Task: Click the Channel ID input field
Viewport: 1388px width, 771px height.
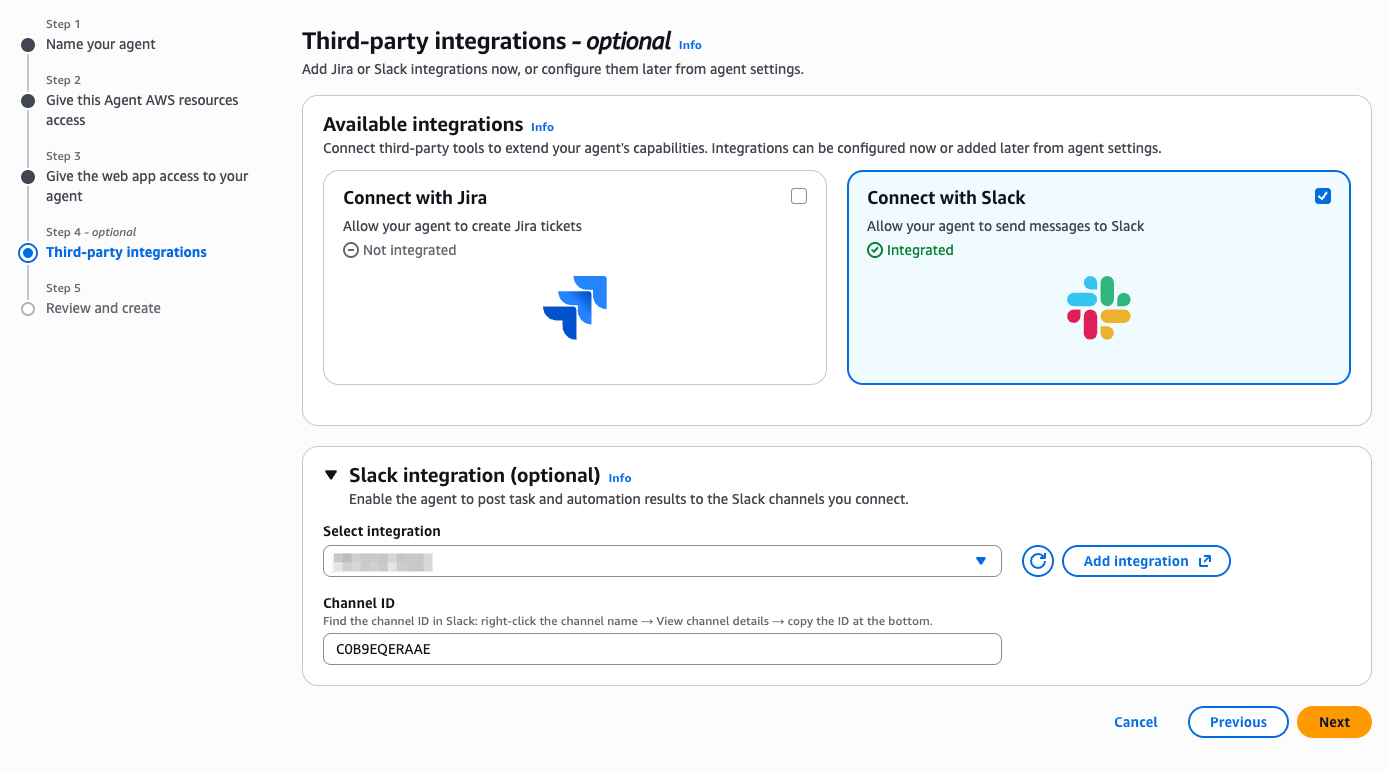Action: (x=662, y=649)
